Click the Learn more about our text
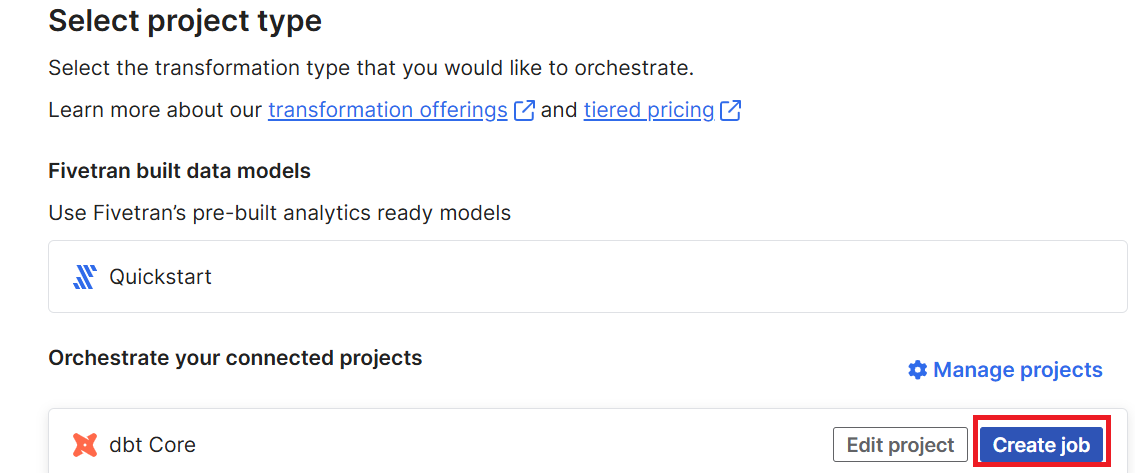This screenshot has height=473, width=1135. click(x=155, y=110)
